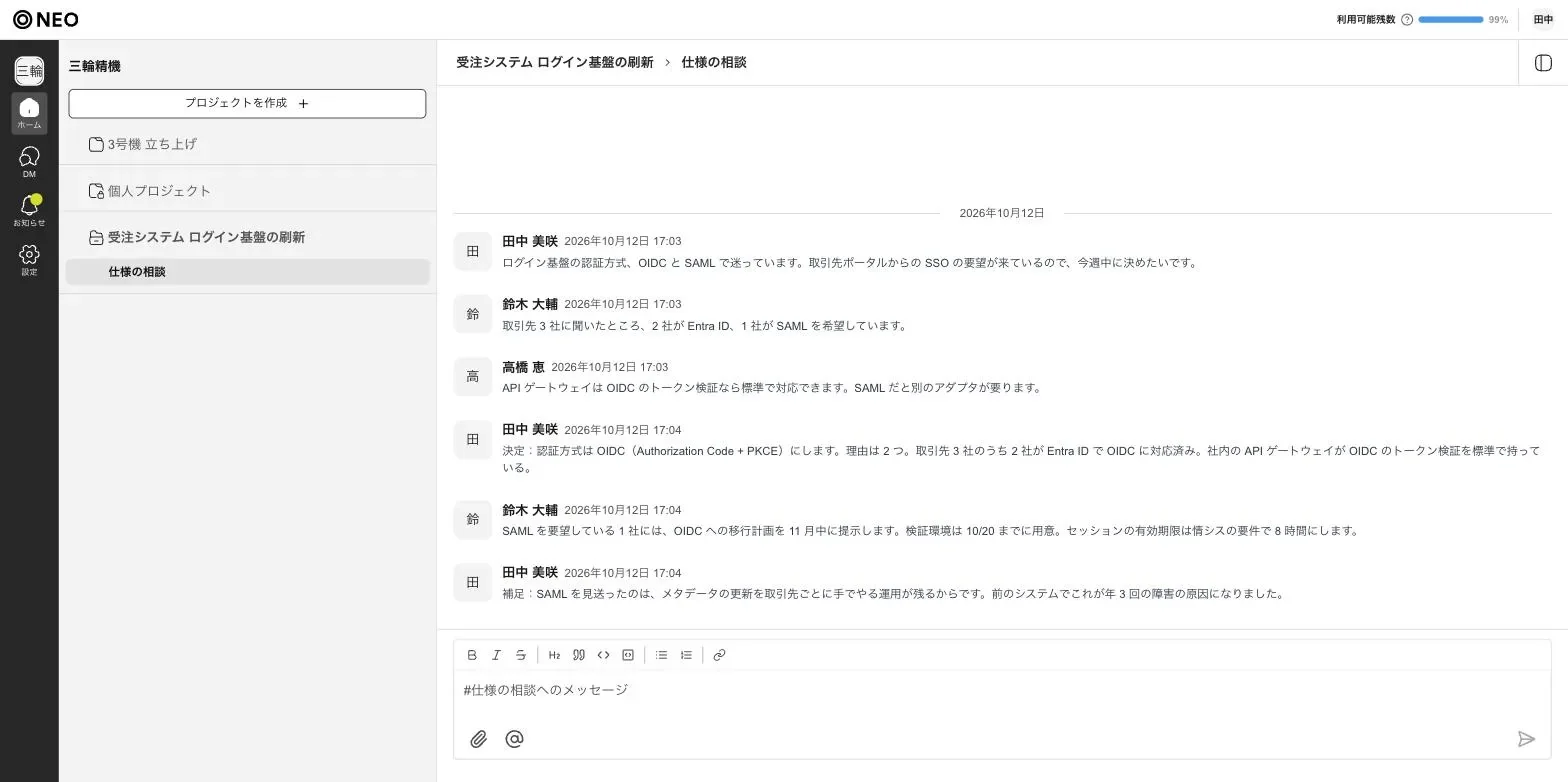Click the message starting with 補足：SAML

(893, 594)
